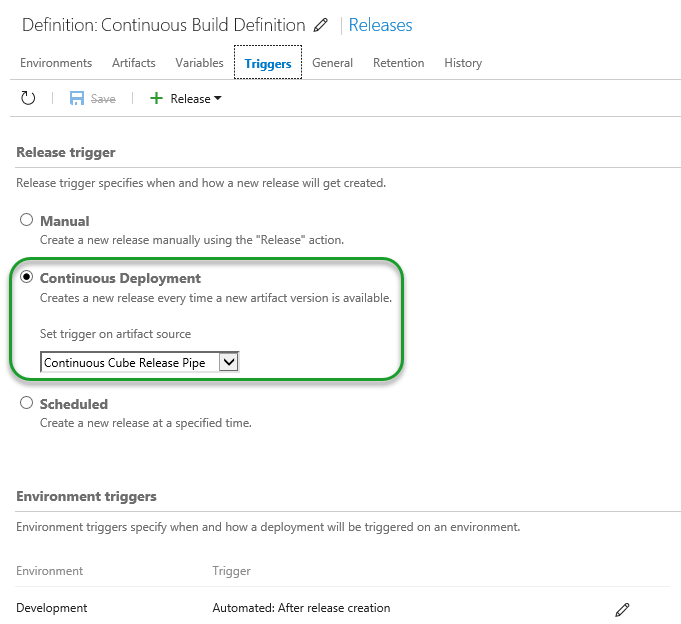Click the pencil icon beside definition name
This screenshot has height=624, width=681.
coord(320,25)
